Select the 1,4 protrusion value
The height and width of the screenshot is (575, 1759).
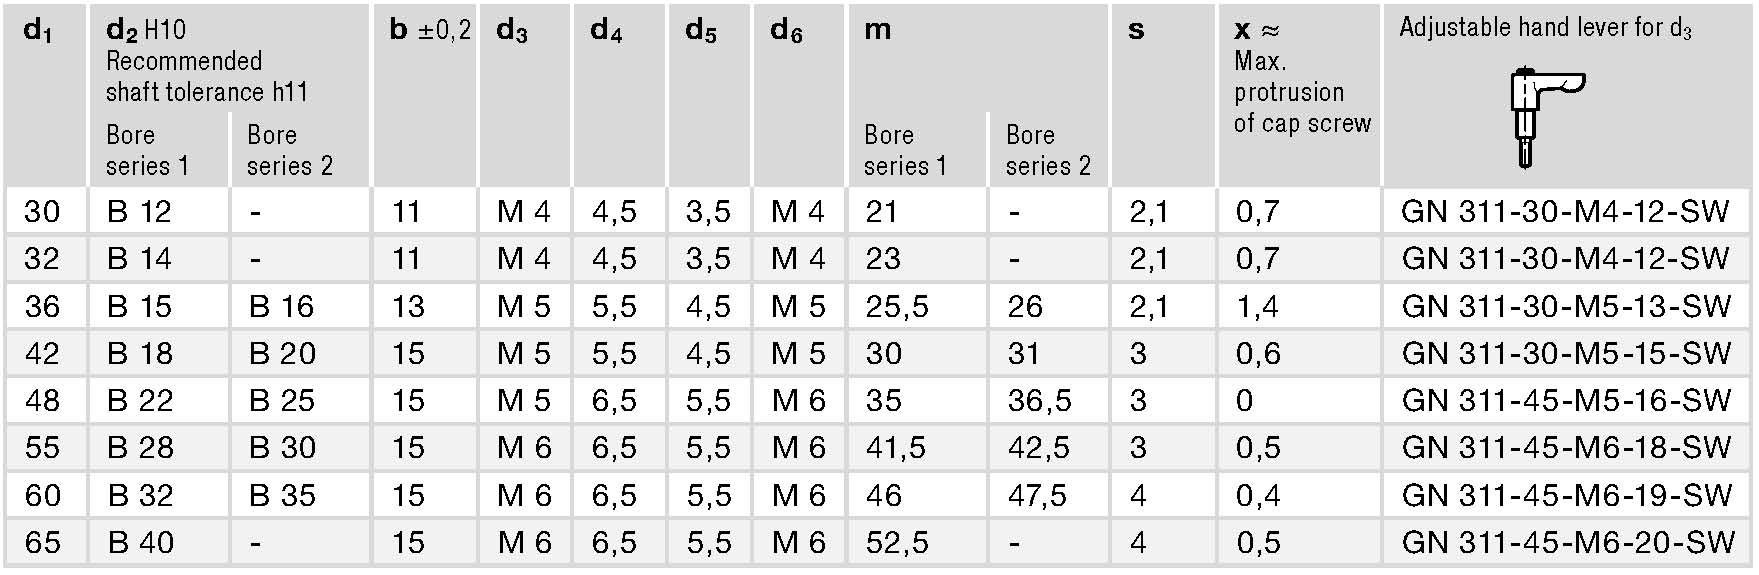(1257, 306)
